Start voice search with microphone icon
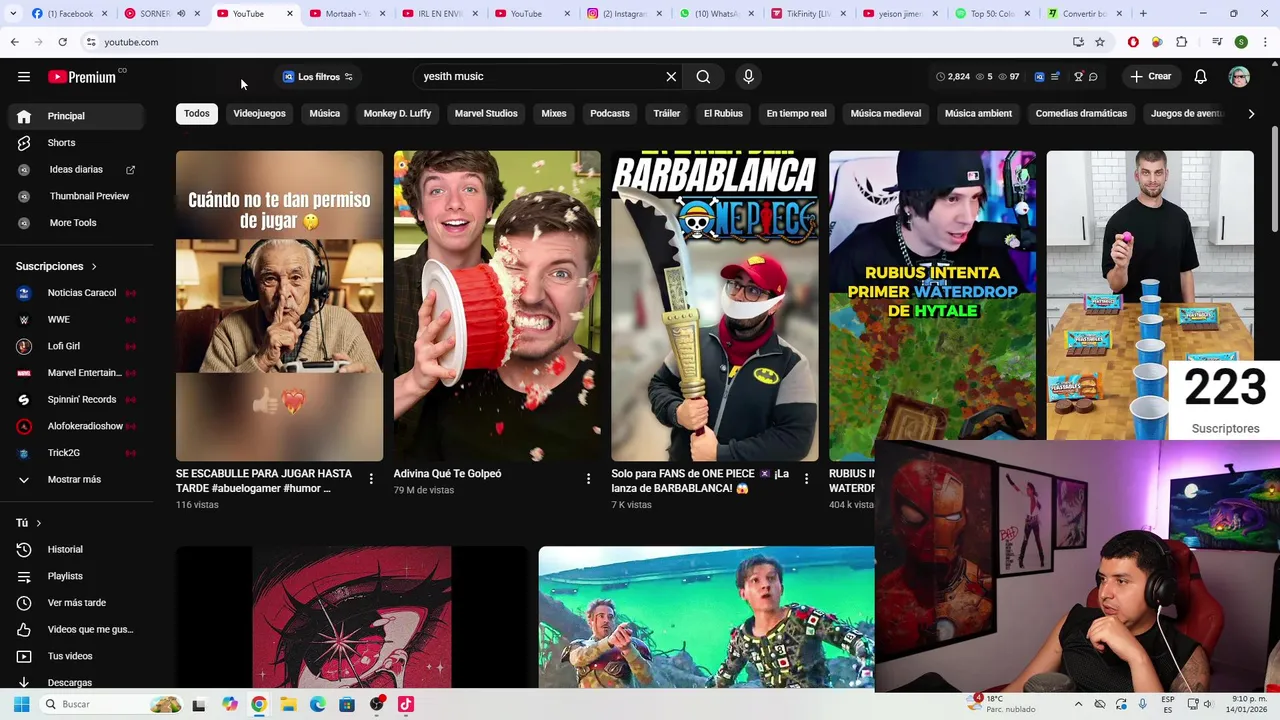The height and width of the screenshot is (720, 1280). 748,77
